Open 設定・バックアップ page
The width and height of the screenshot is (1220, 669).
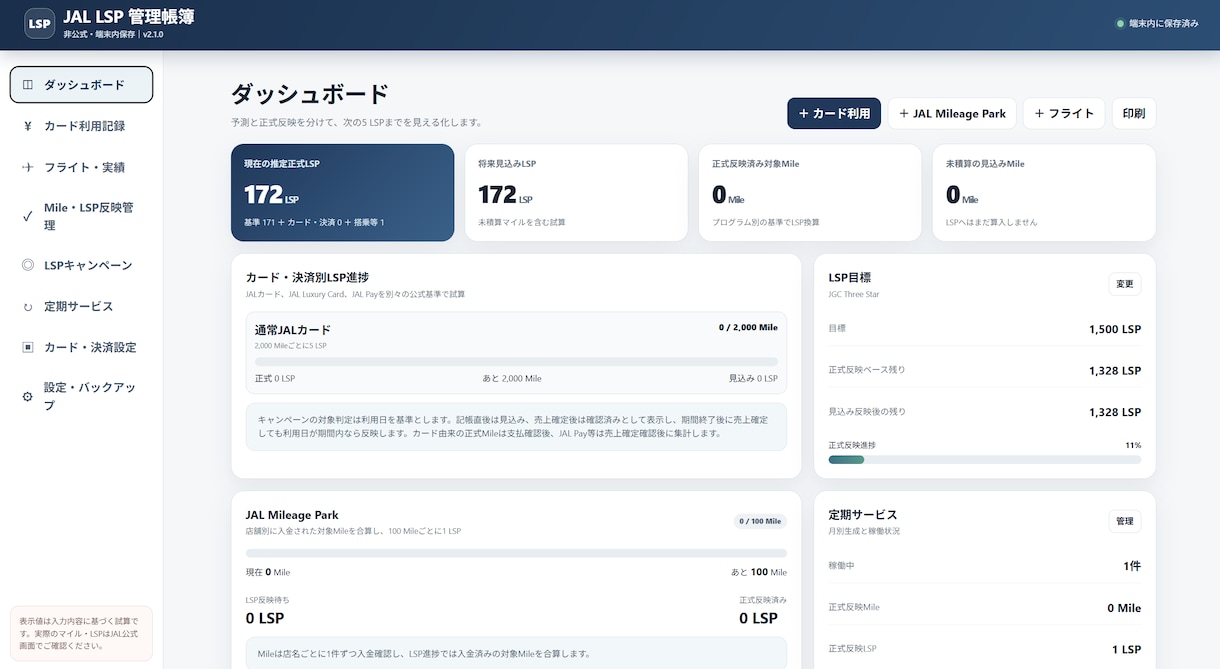point(81,396)
